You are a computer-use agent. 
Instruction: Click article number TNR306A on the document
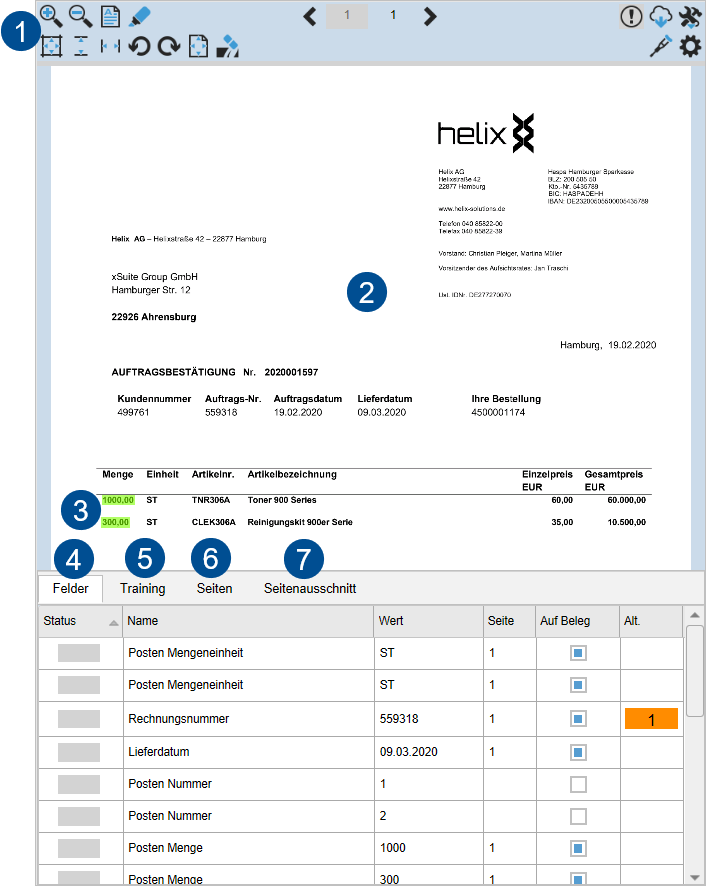[x=211, y=500]
